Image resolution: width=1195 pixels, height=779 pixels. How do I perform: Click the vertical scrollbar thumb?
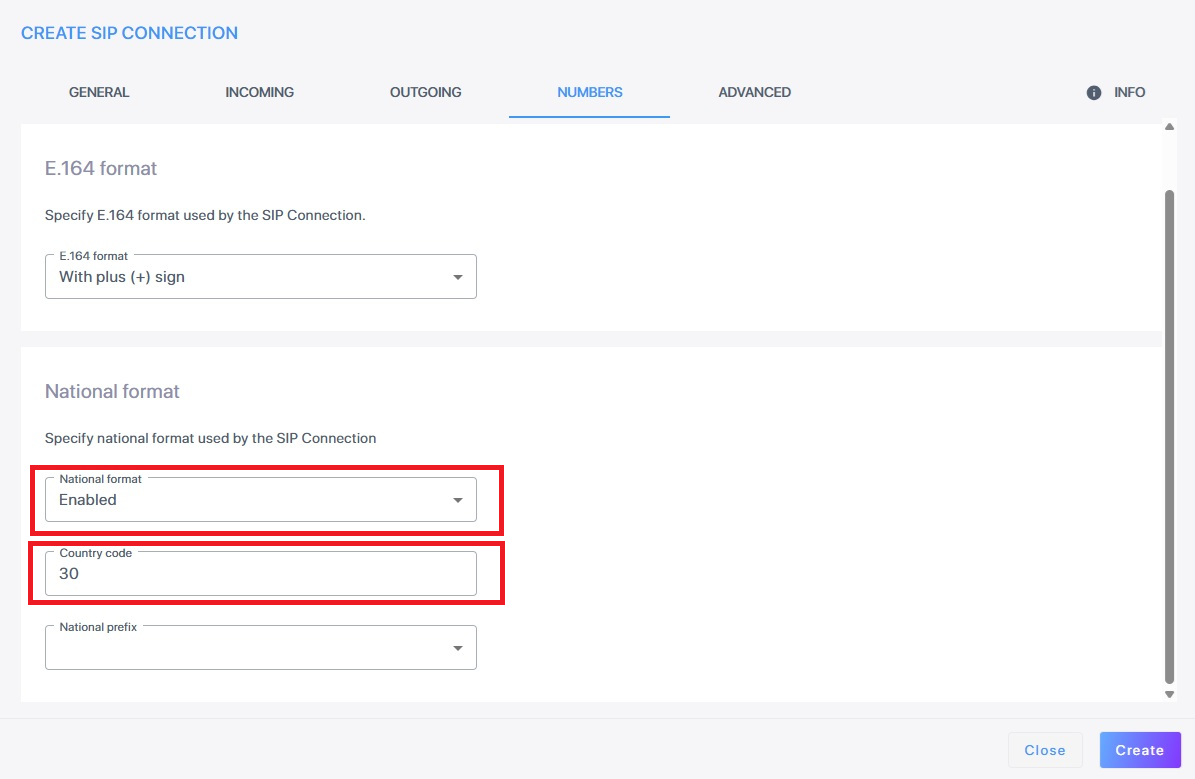click(1169, 430)
